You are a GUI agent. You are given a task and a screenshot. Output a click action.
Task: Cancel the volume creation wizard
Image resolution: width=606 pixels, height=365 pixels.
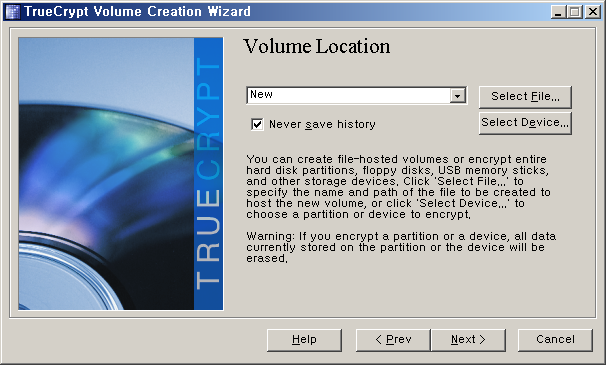pyautogui.click(x=555, y=340)
